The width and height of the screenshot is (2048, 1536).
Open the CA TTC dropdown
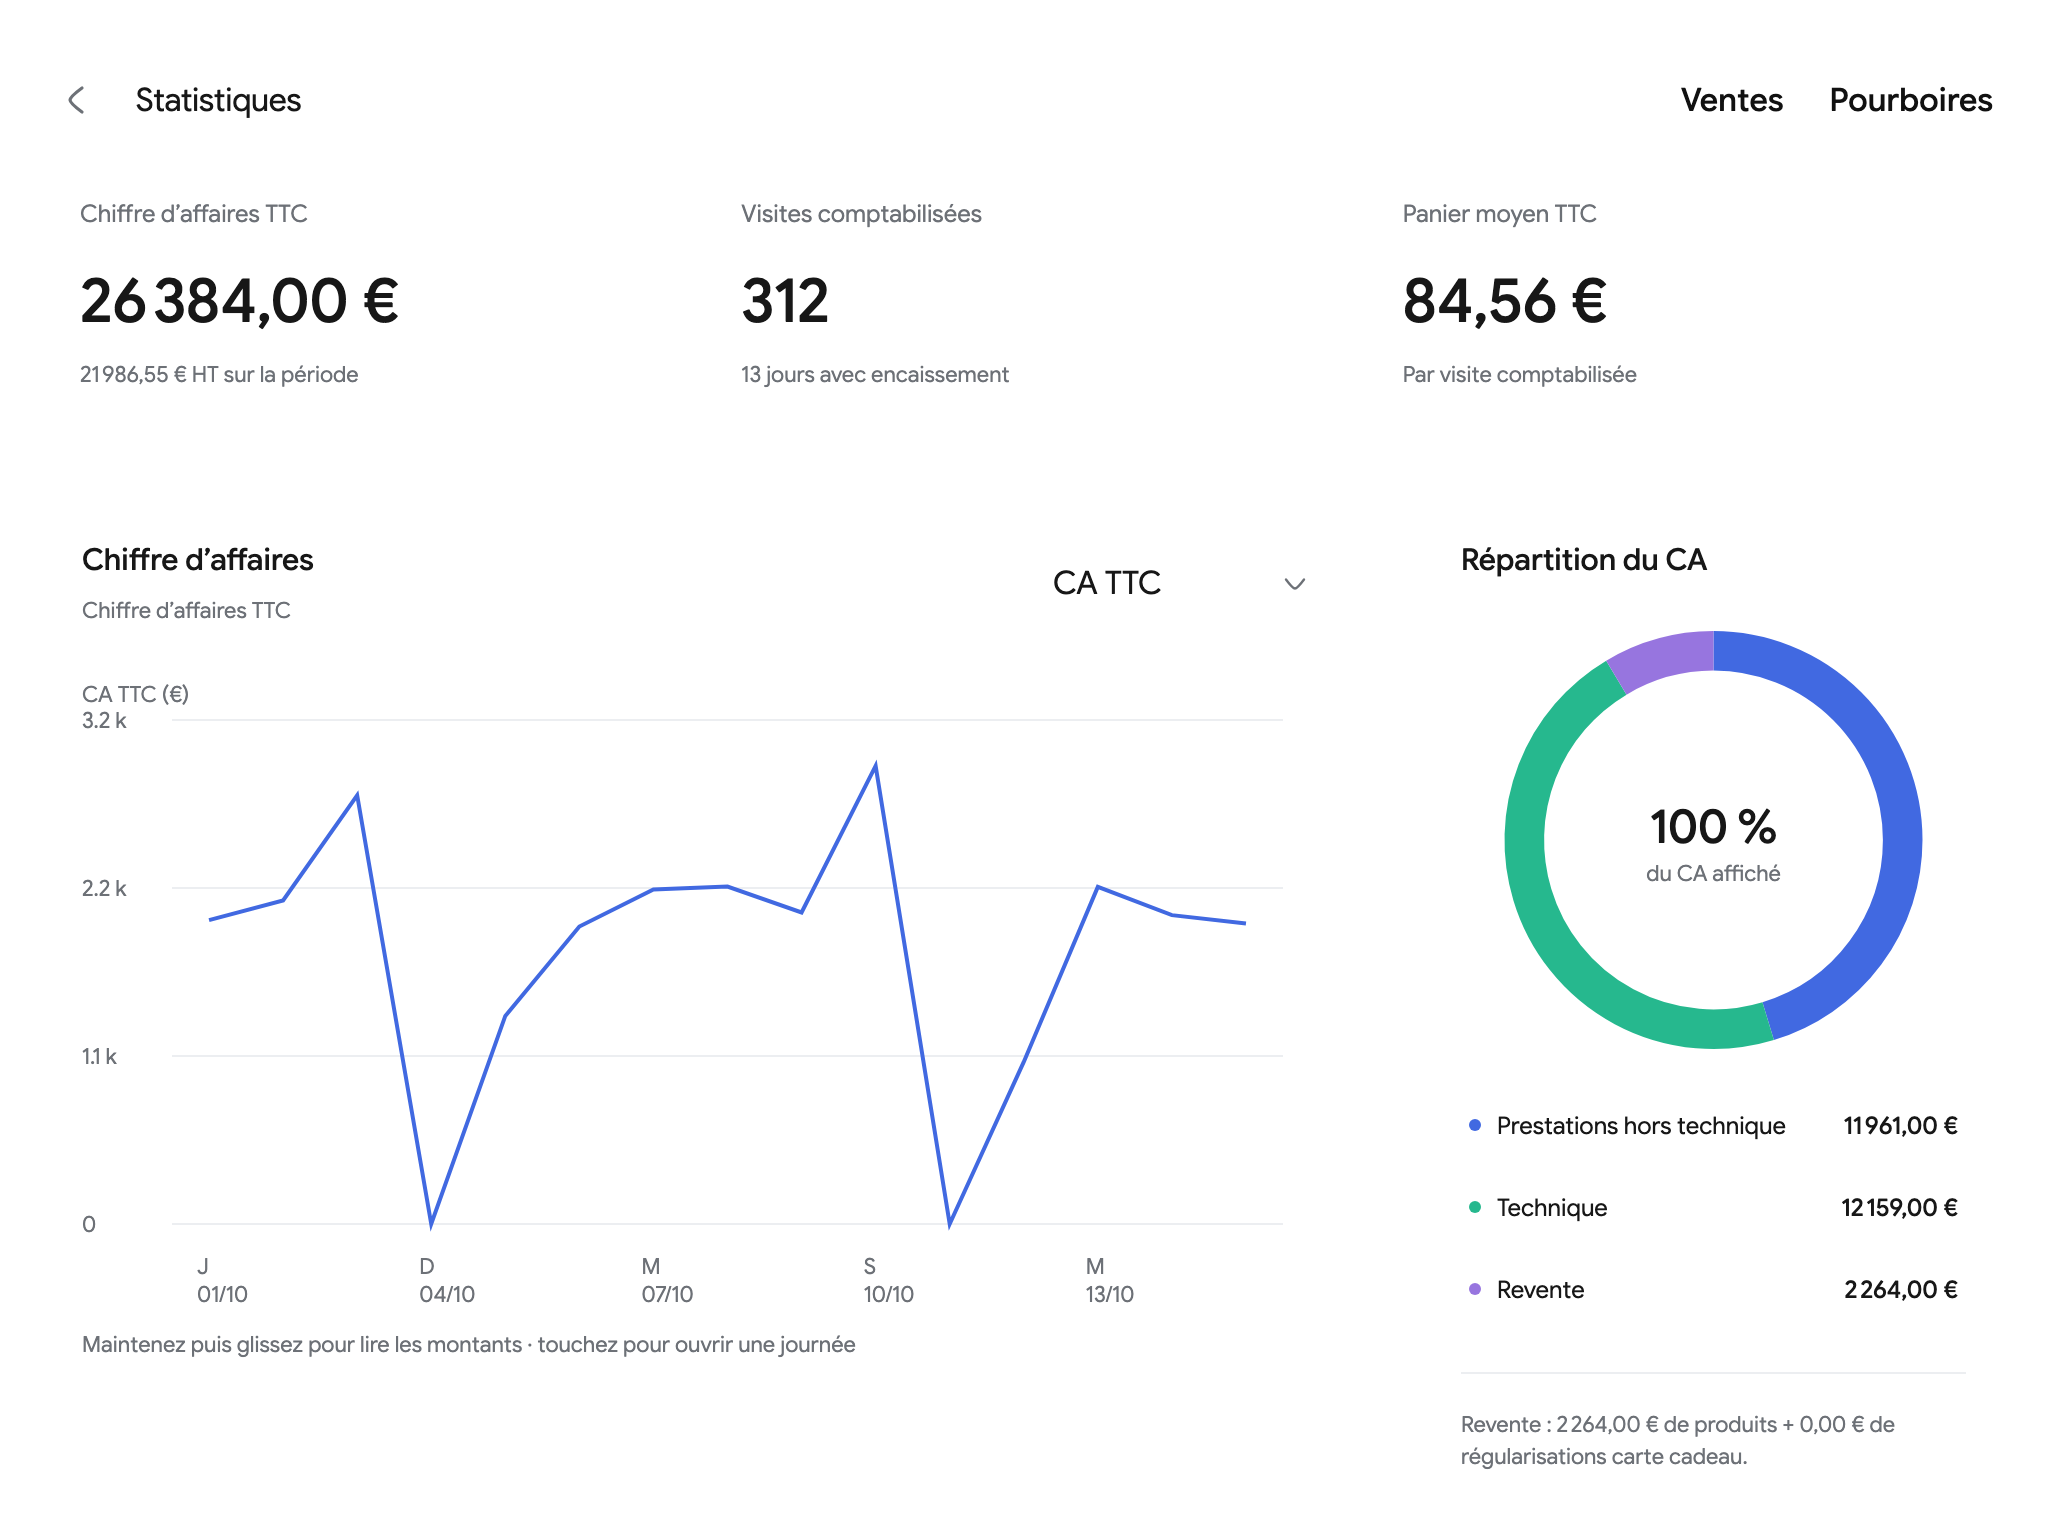1179,583
